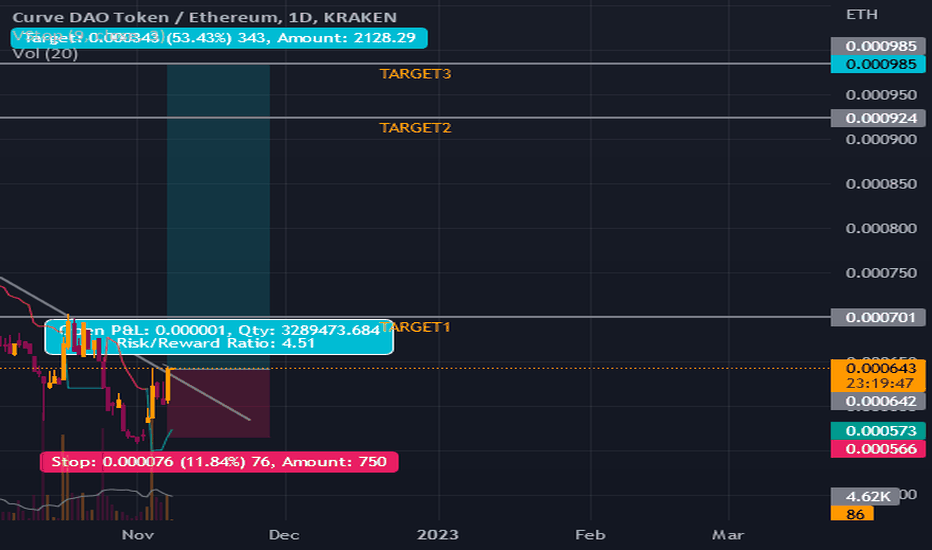
Task: Click the grey 0.000642 price label
Action: [x=878, y=401]
